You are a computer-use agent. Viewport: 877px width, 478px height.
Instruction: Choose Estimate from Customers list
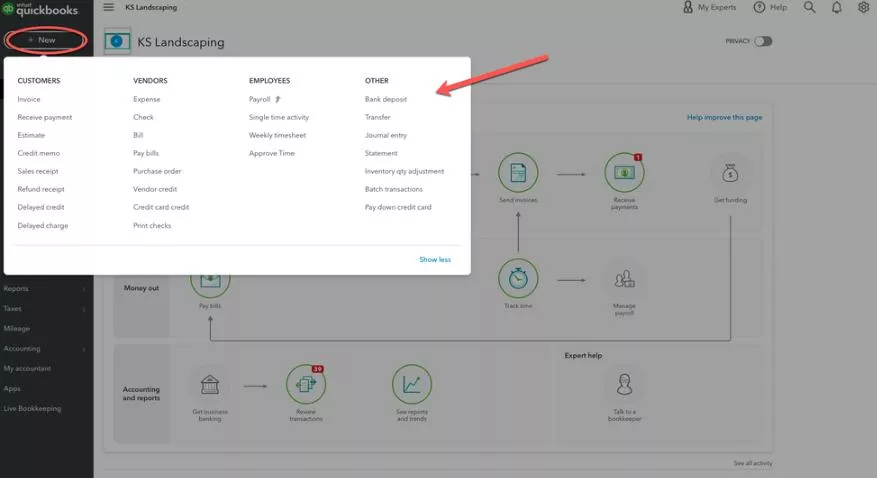[31, 135]
